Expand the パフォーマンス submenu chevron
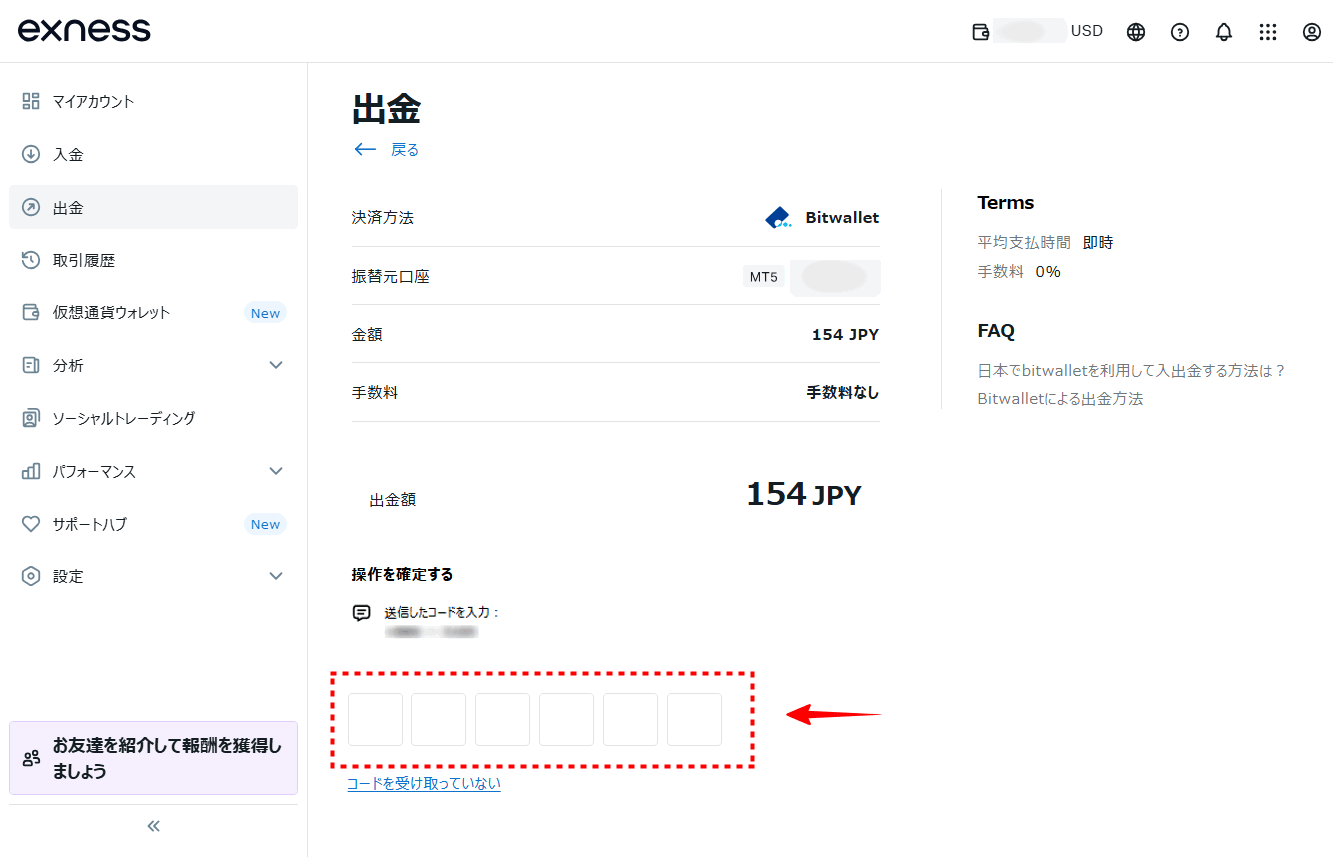 coord(277,471)
